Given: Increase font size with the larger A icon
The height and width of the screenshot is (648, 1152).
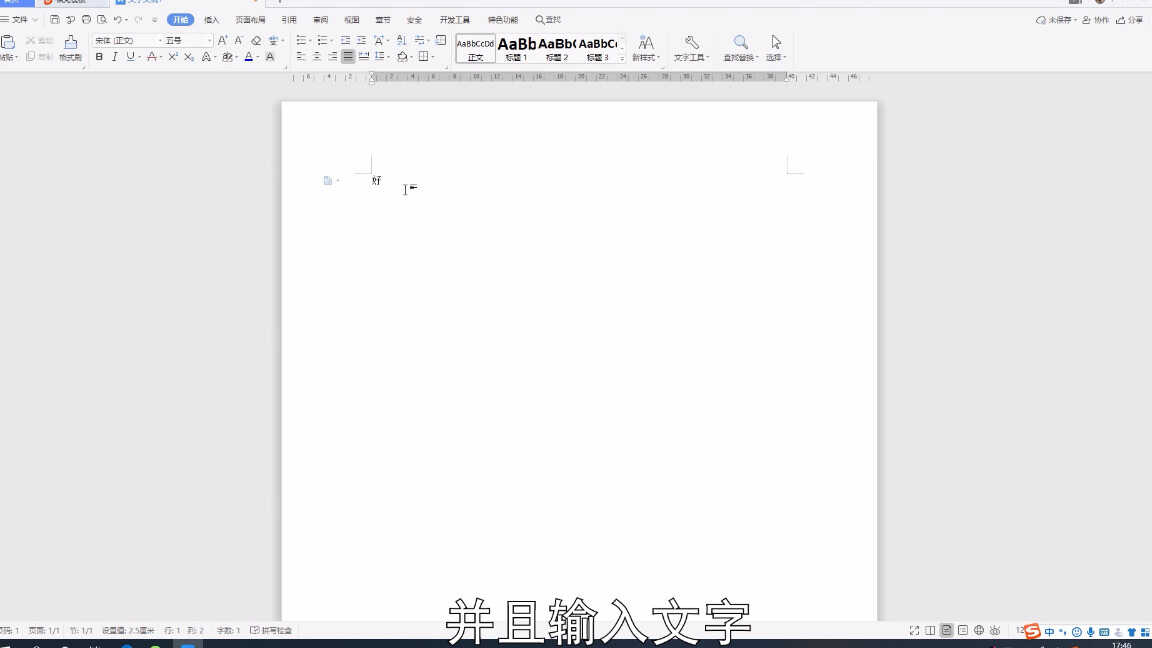Looking at the screenshot, I should pyautogui.click(x=222, y=40).
